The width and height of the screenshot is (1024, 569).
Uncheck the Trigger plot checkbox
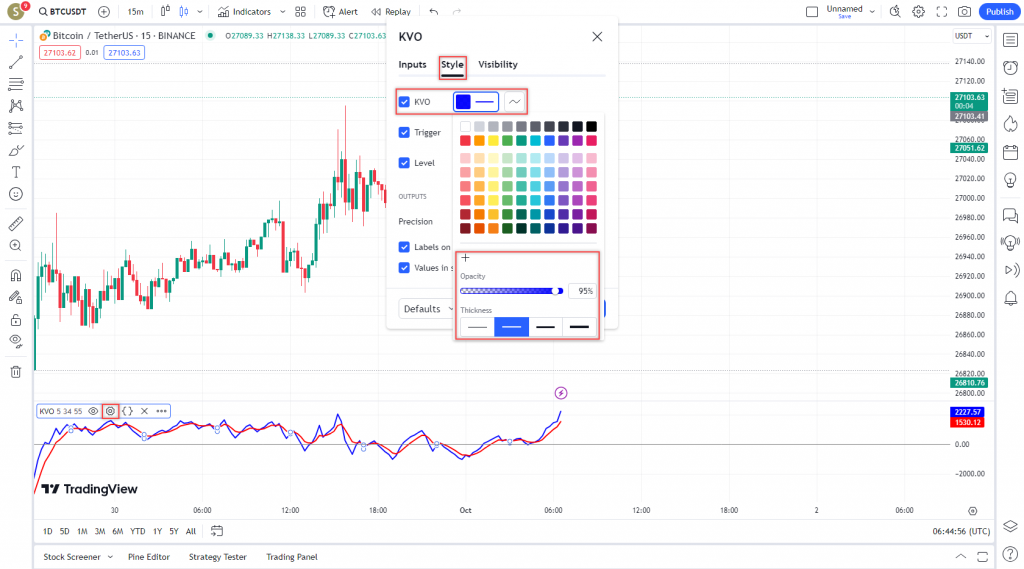tap(404, 133)
